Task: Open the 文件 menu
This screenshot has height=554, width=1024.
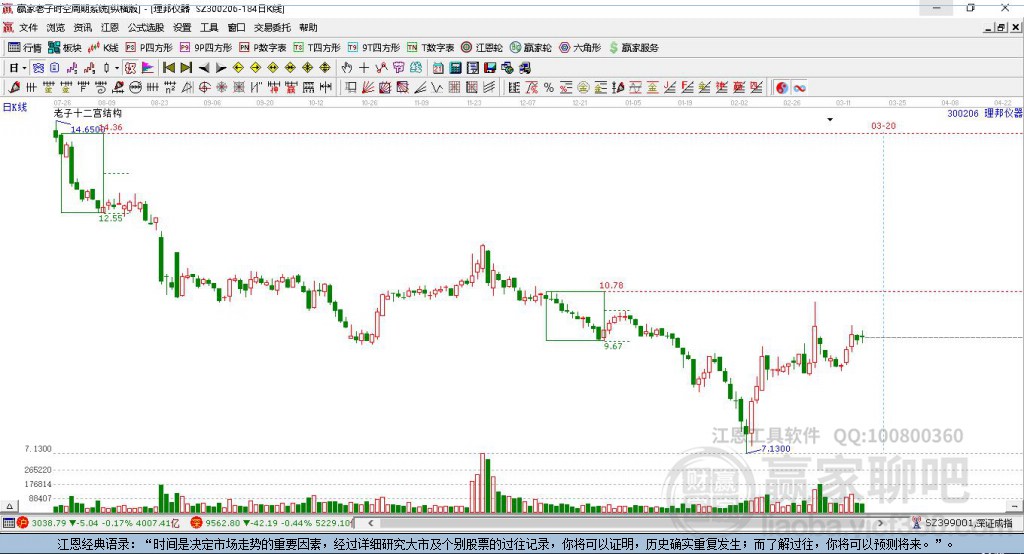Action: pyautogui.click(x=29, y=27)
